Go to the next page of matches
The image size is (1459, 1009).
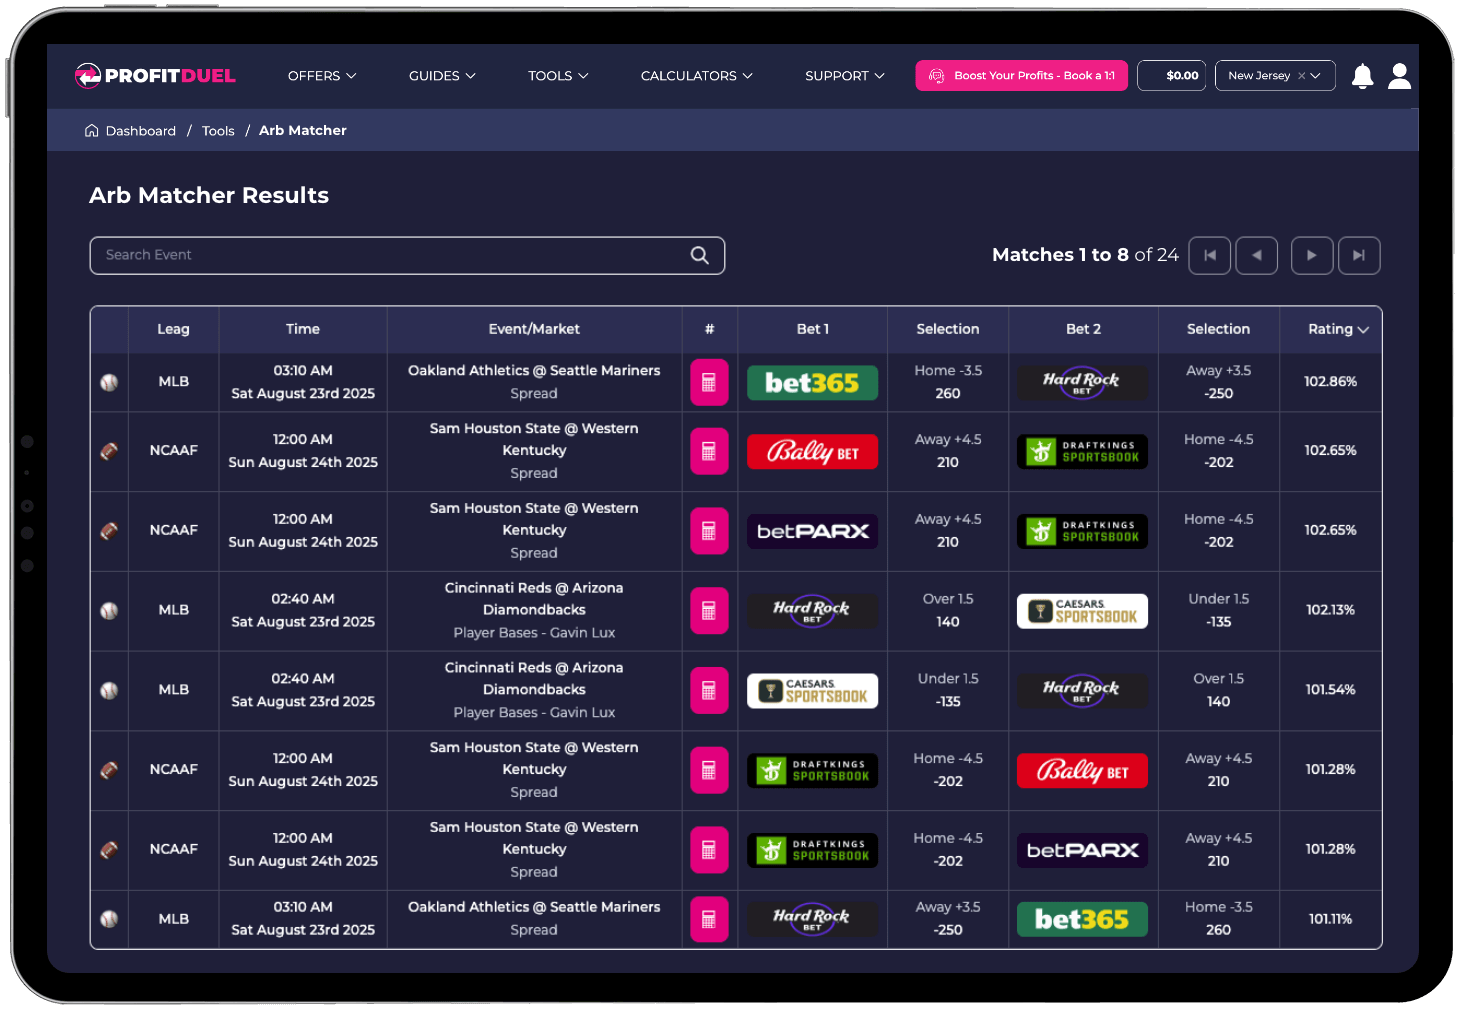1312,255
